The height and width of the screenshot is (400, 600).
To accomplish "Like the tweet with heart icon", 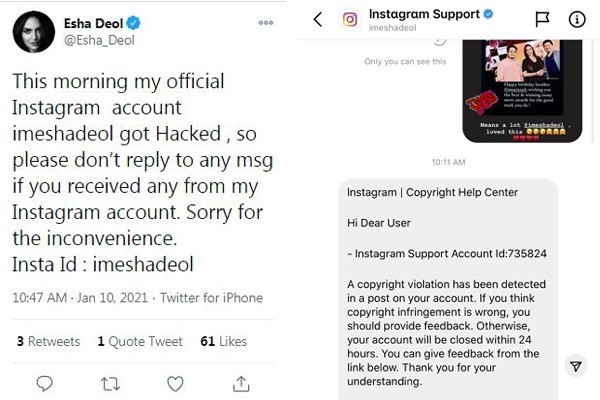I will 175,383.
